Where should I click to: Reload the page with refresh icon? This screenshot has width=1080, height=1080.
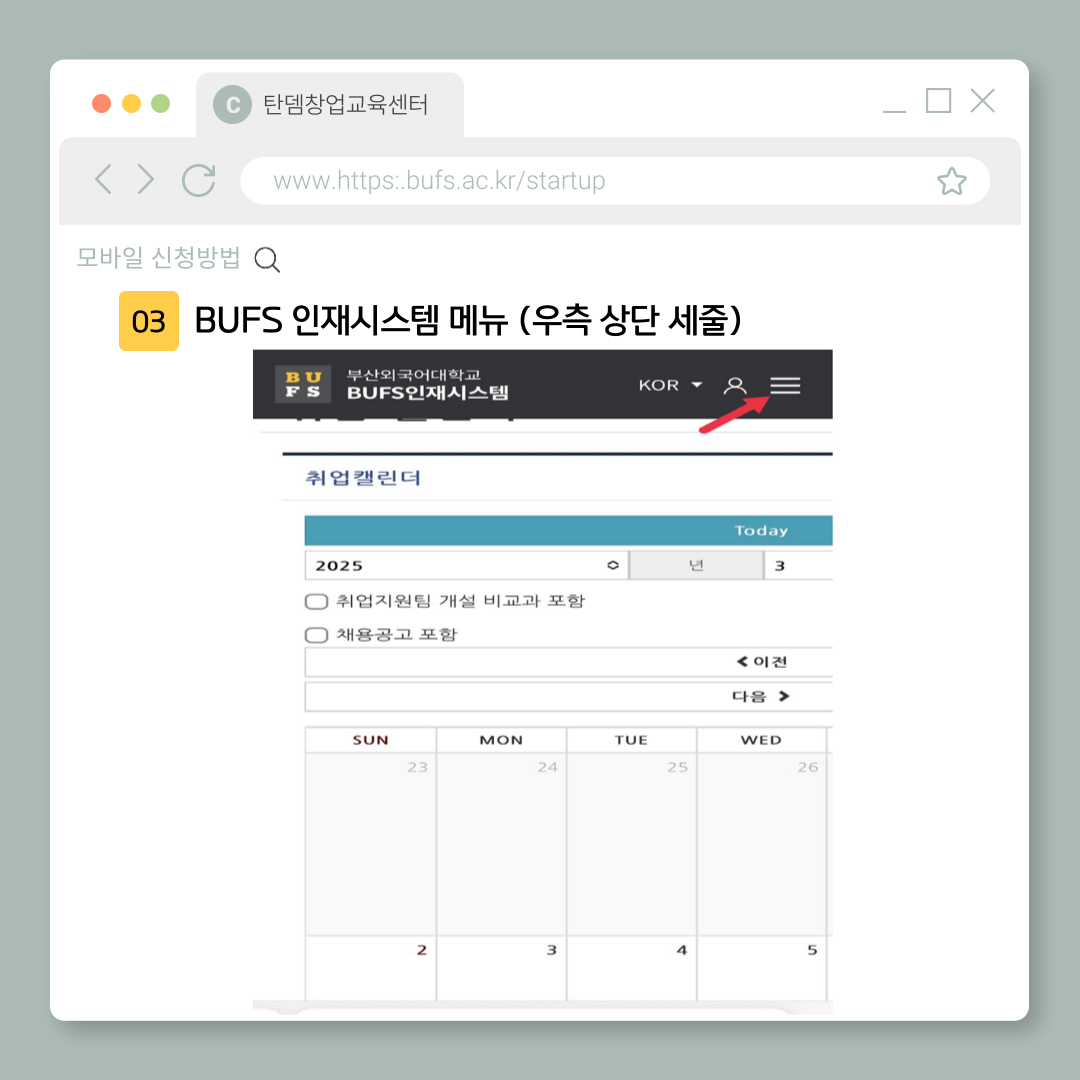click(x=199, y=180)
